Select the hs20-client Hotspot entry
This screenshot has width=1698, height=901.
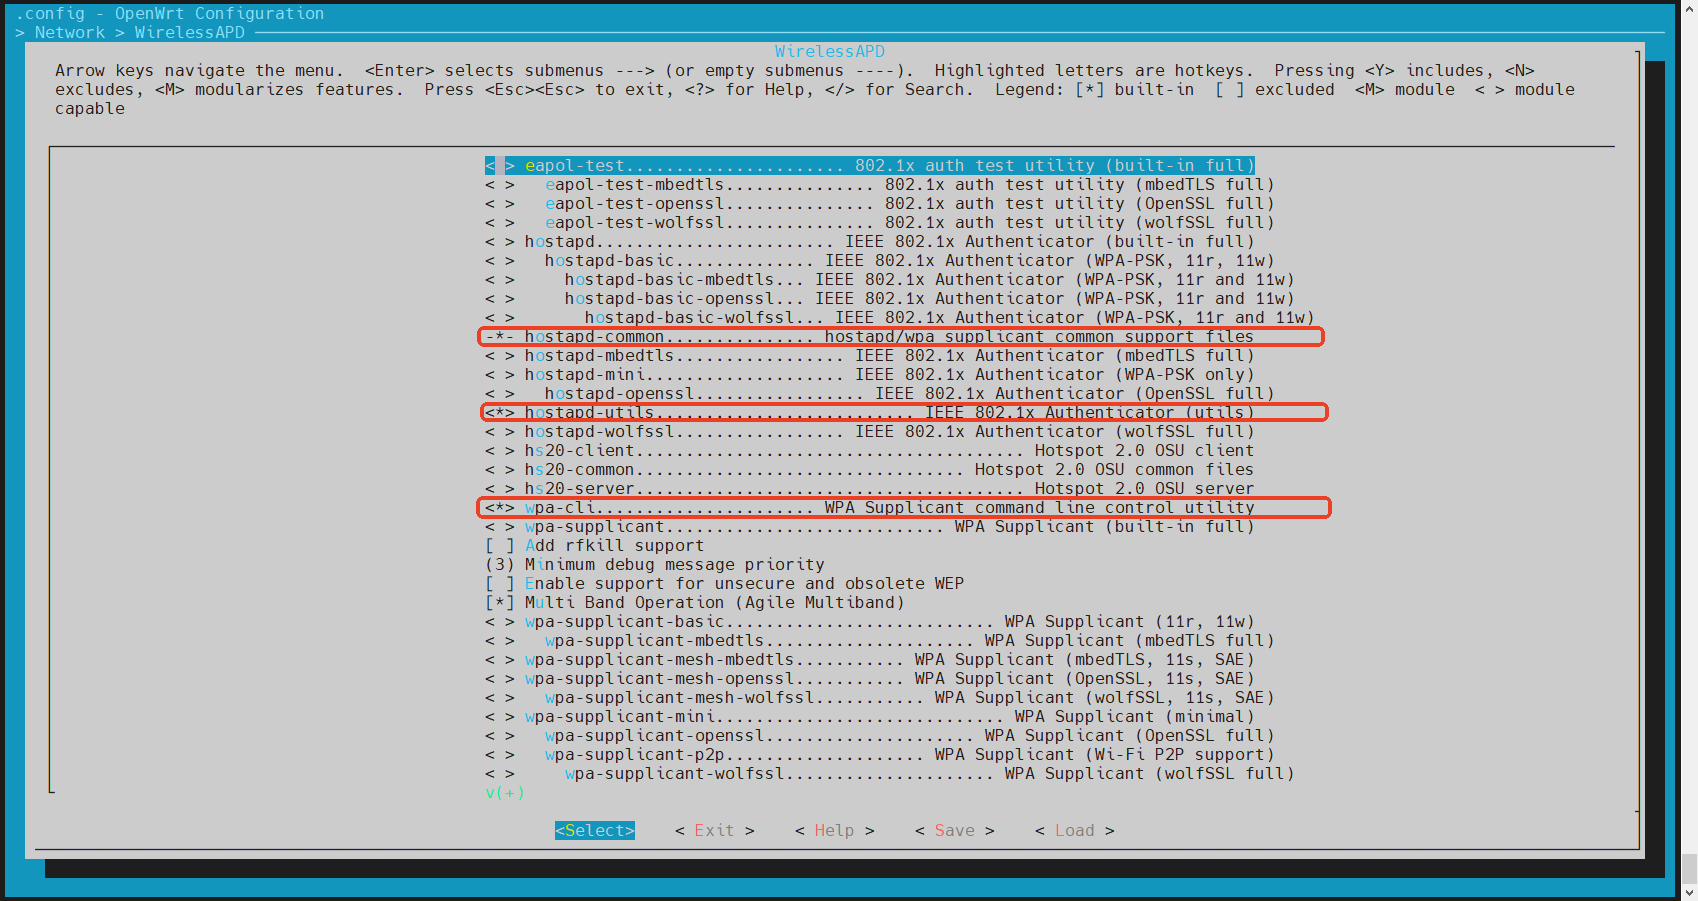(888, 451)
